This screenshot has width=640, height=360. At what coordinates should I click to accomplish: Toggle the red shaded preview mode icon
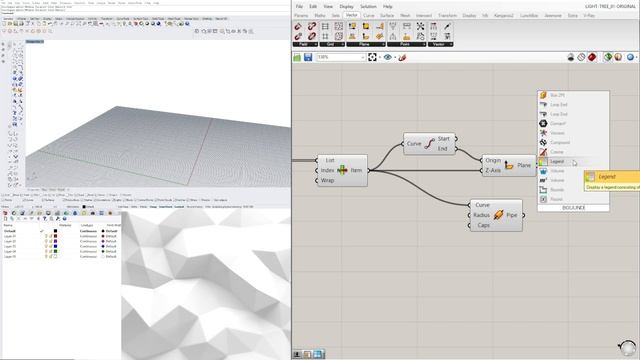click(x=592, y=57)
